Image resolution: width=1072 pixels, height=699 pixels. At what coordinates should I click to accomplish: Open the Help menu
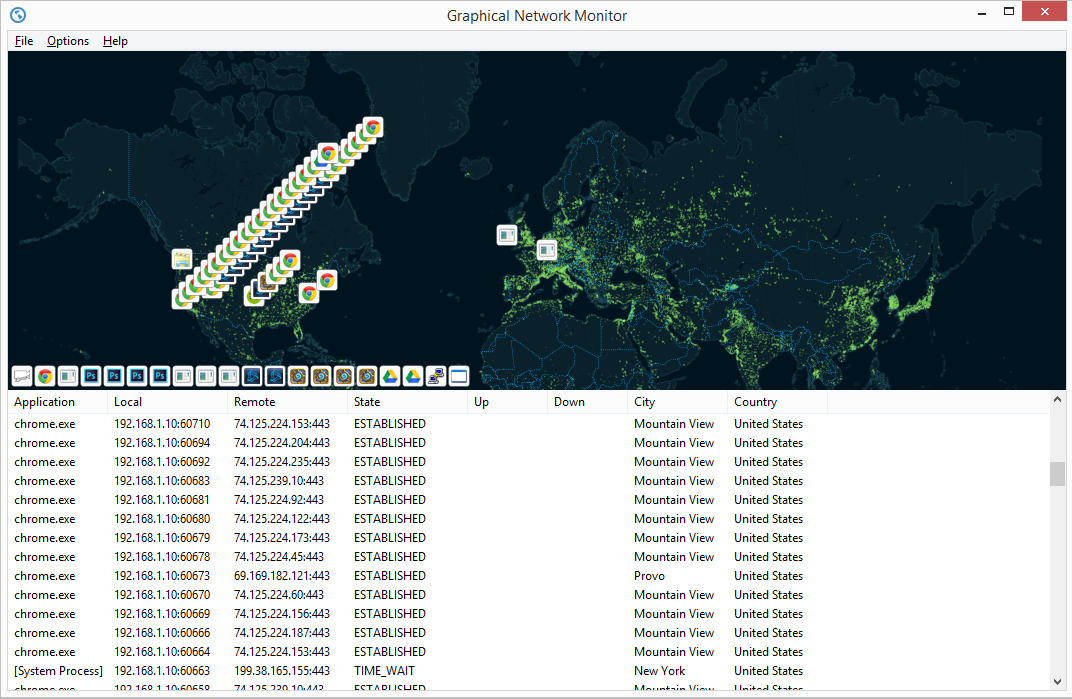pyautogui.click(x=115, y=41)
